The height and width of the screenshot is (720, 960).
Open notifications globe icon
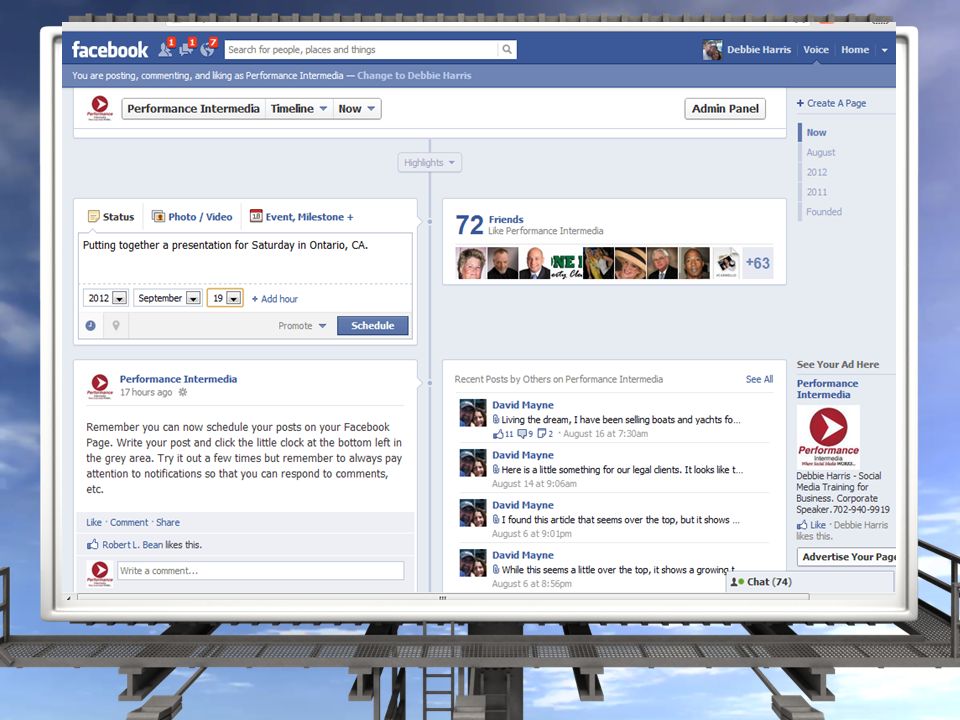208,49
